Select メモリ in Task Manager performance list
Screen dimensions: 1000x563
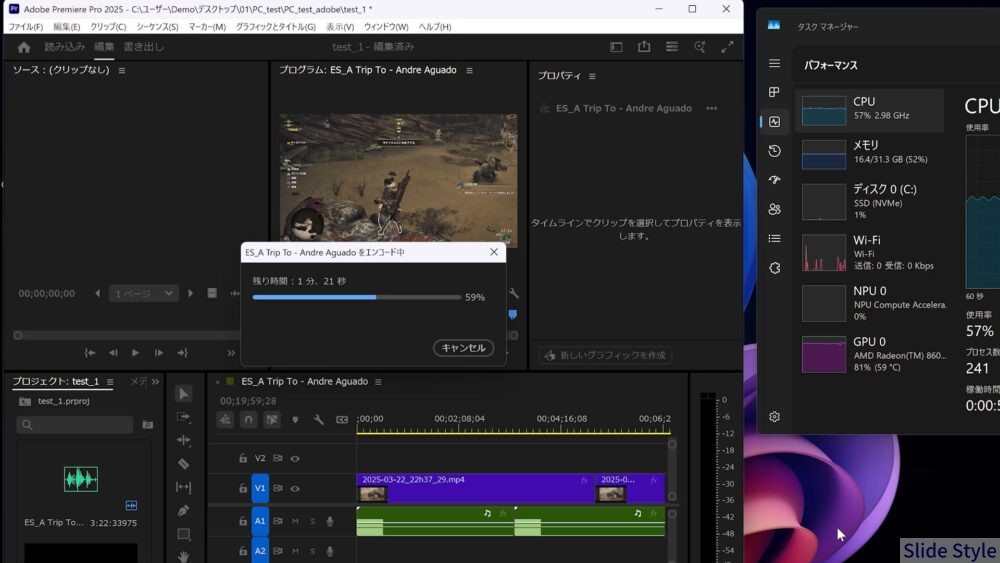click(869, 153)
